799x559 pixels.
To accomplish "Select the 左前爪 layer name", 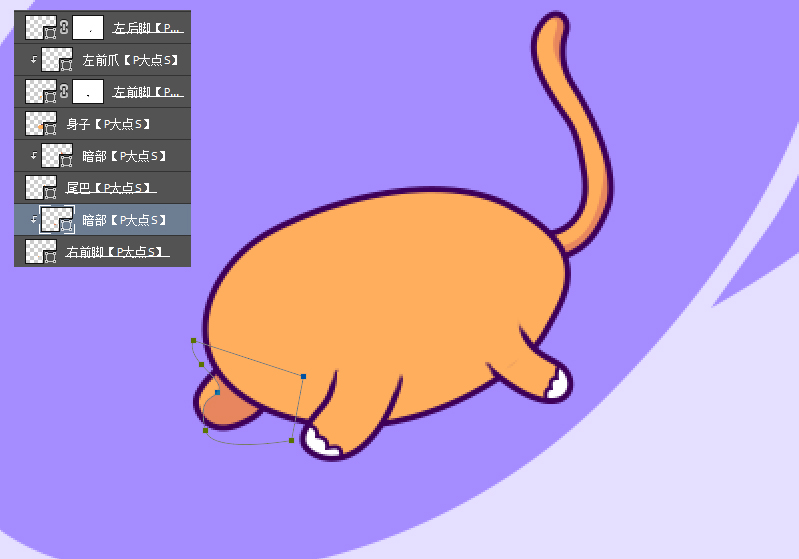I will (x=130, y=60).
